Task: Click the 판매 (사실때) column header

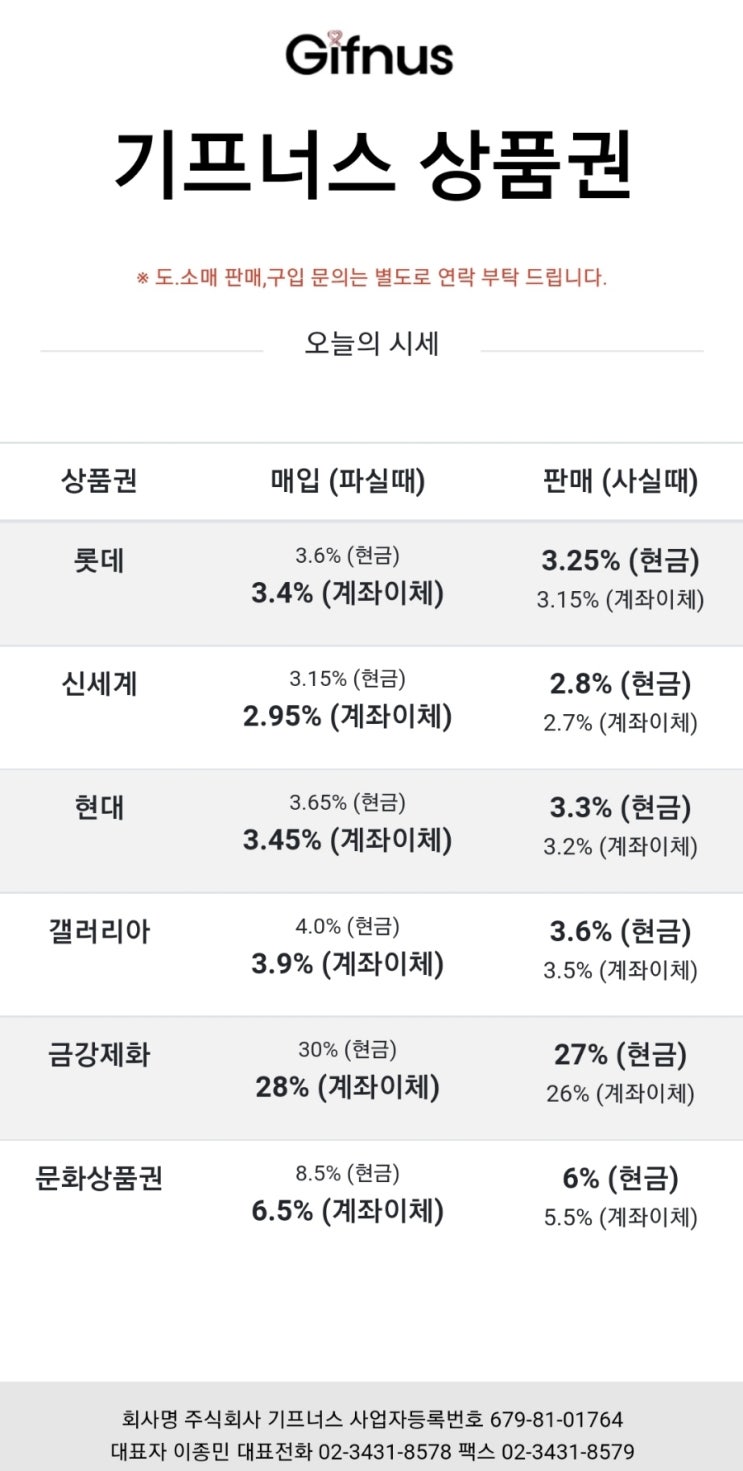Action: pos(620,482)
